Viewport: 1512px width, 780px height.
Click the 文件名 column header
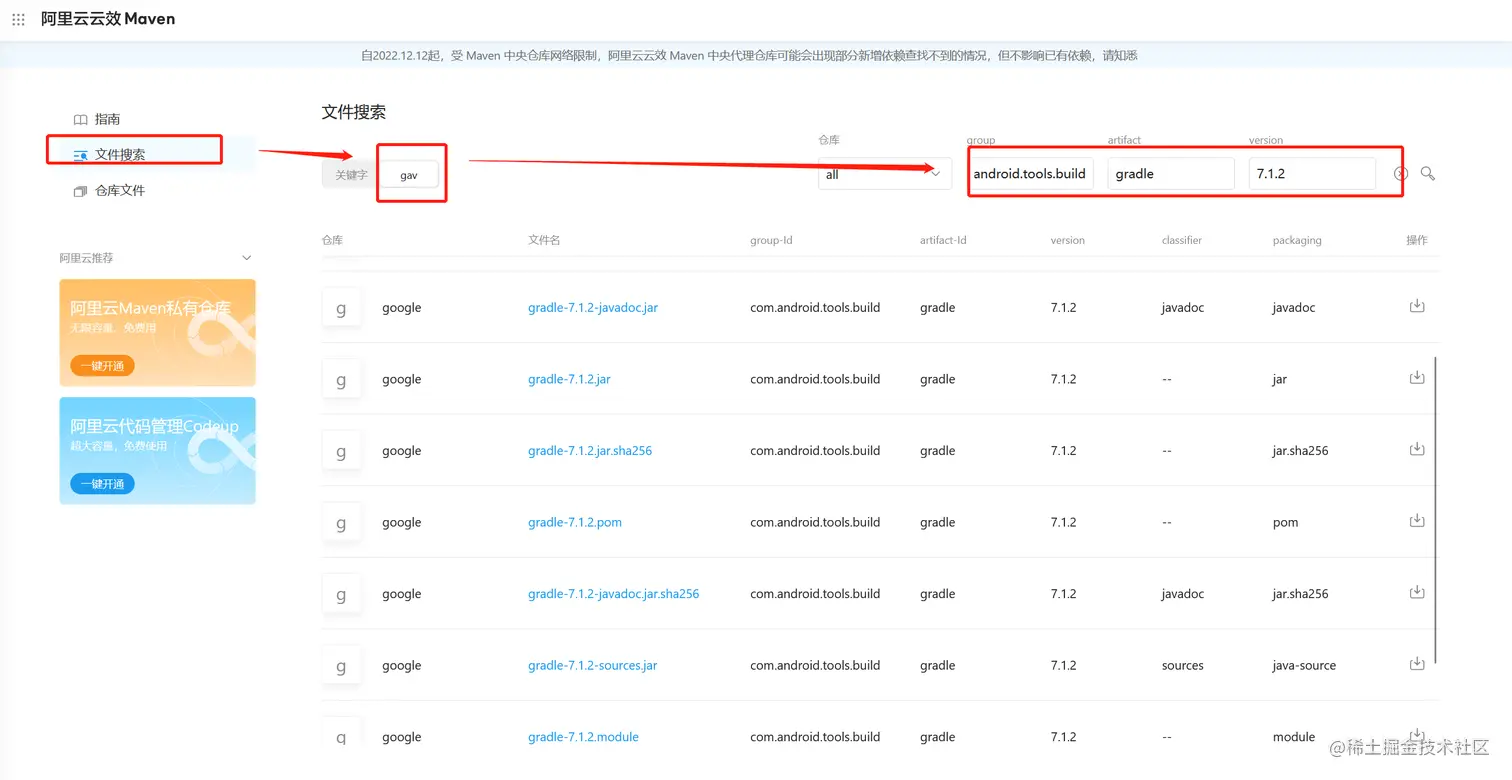tap(544, 240)
